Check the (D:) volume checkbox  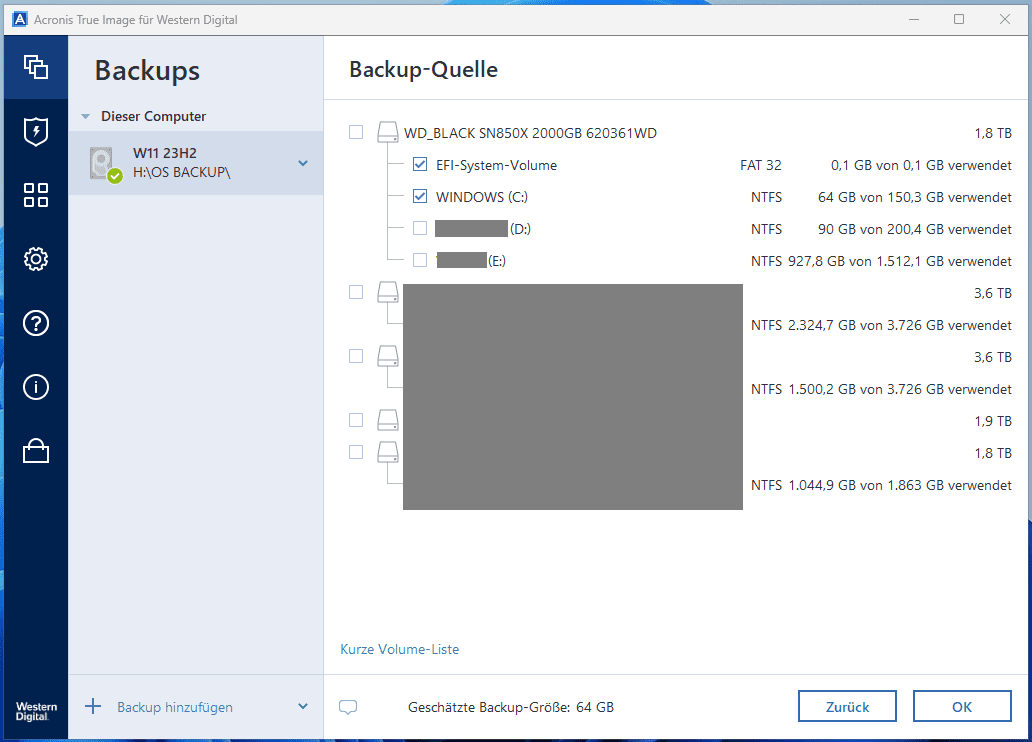[x=420, y=229]
